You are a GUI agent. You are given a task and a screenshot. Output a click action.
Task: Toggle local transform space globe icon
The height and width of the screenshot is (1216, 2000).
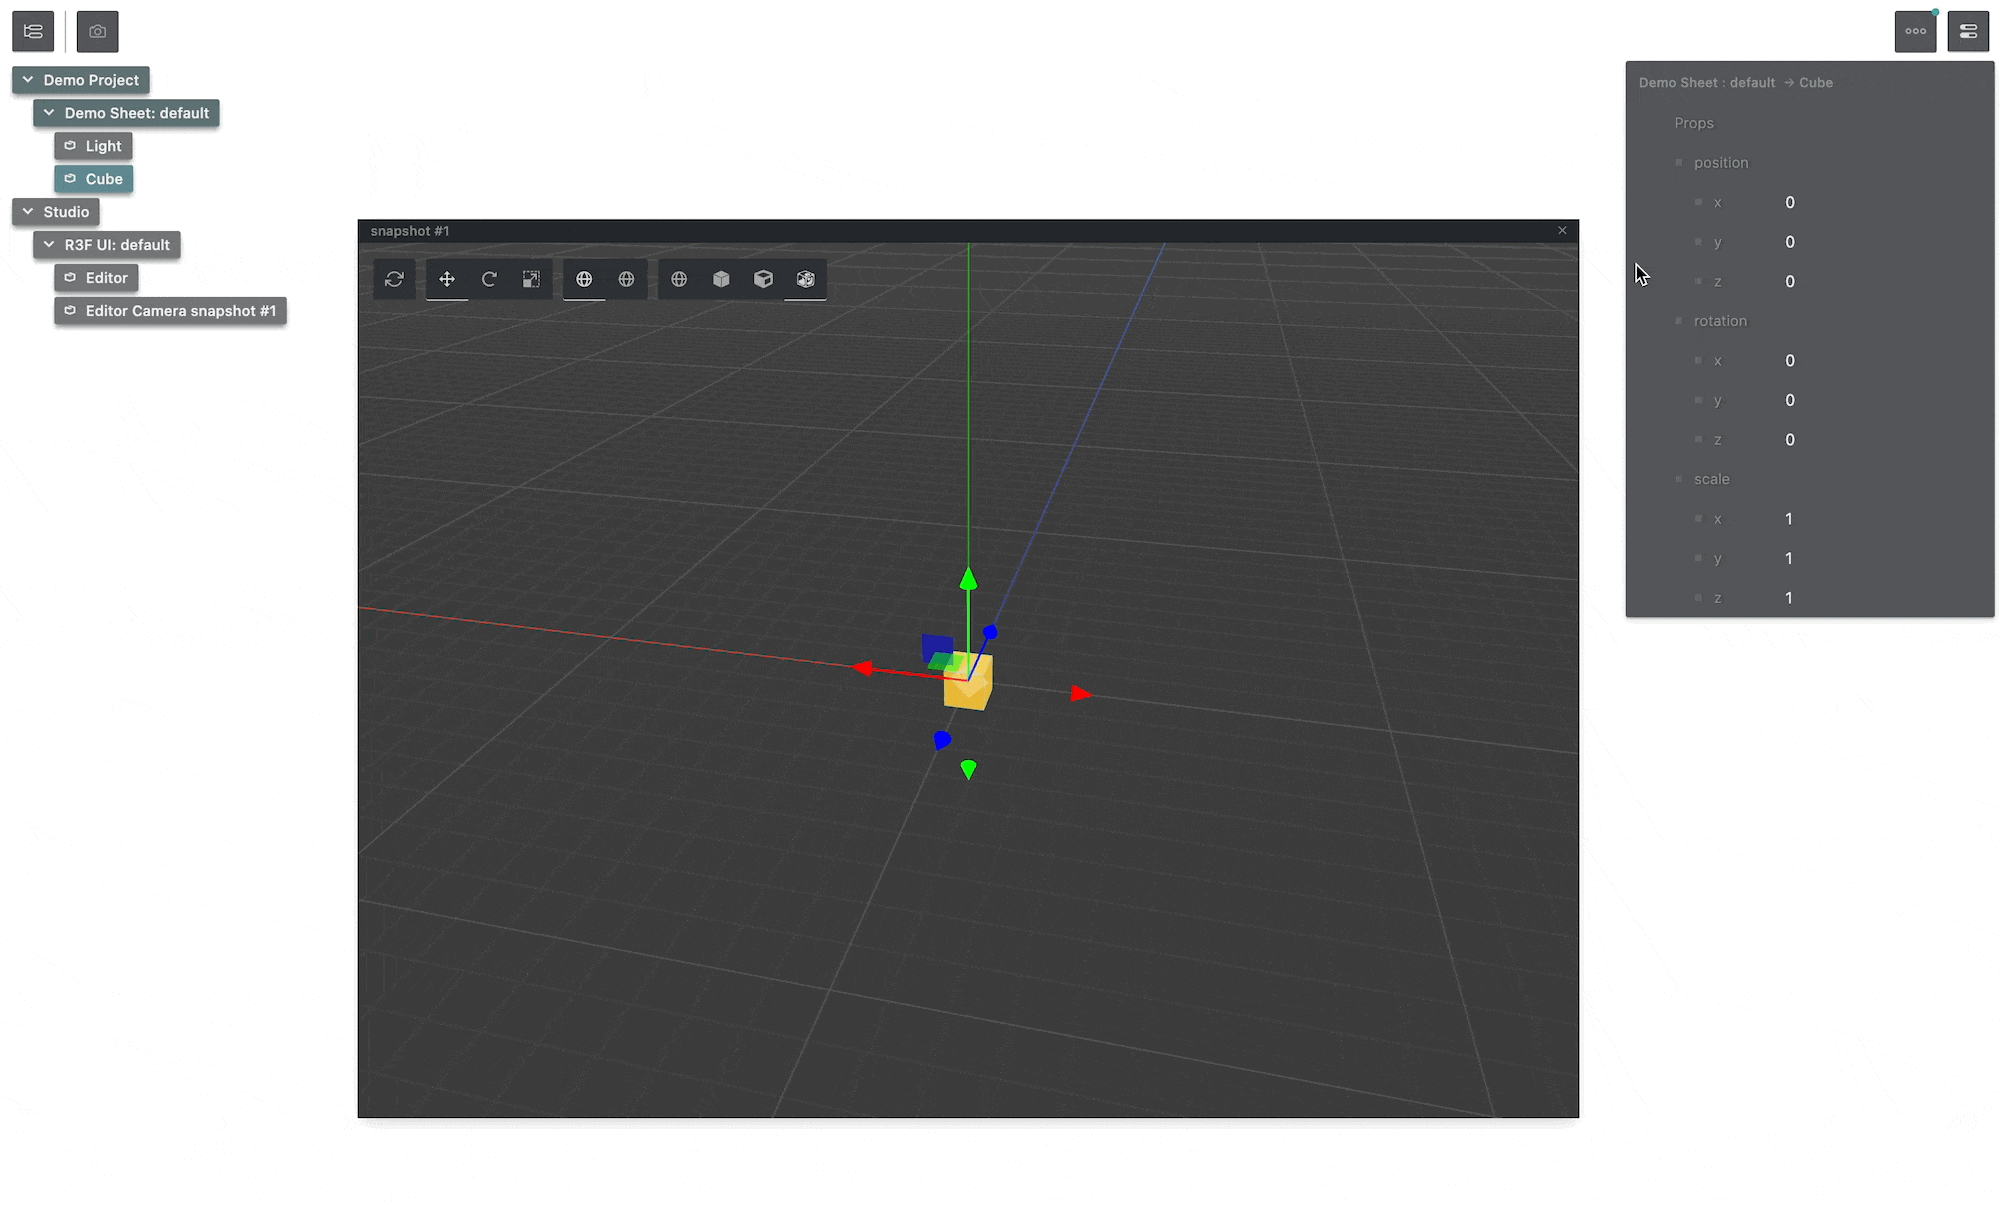pyautogui.click(x=626, y=279)
